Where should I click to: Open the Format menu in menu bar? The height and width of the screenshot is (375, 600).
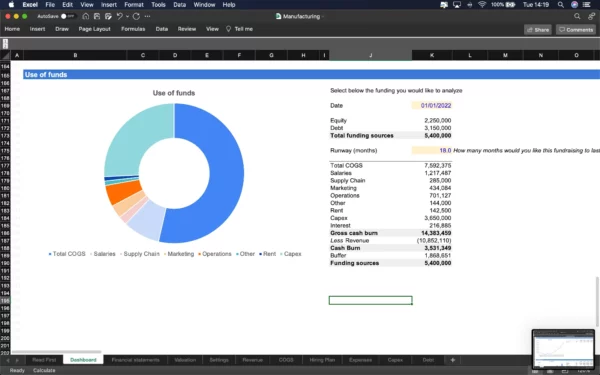pos(134,5)
